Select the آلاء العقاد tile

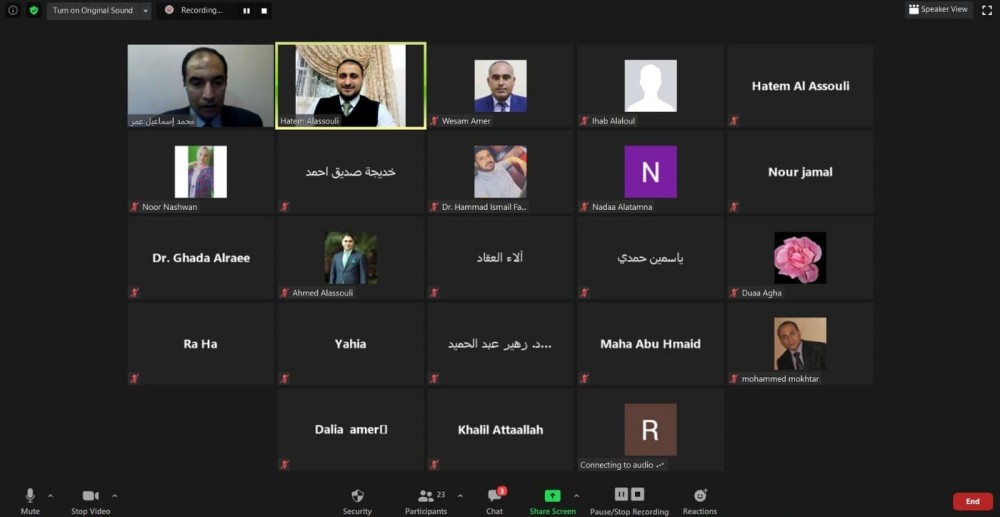coord(501,258)
